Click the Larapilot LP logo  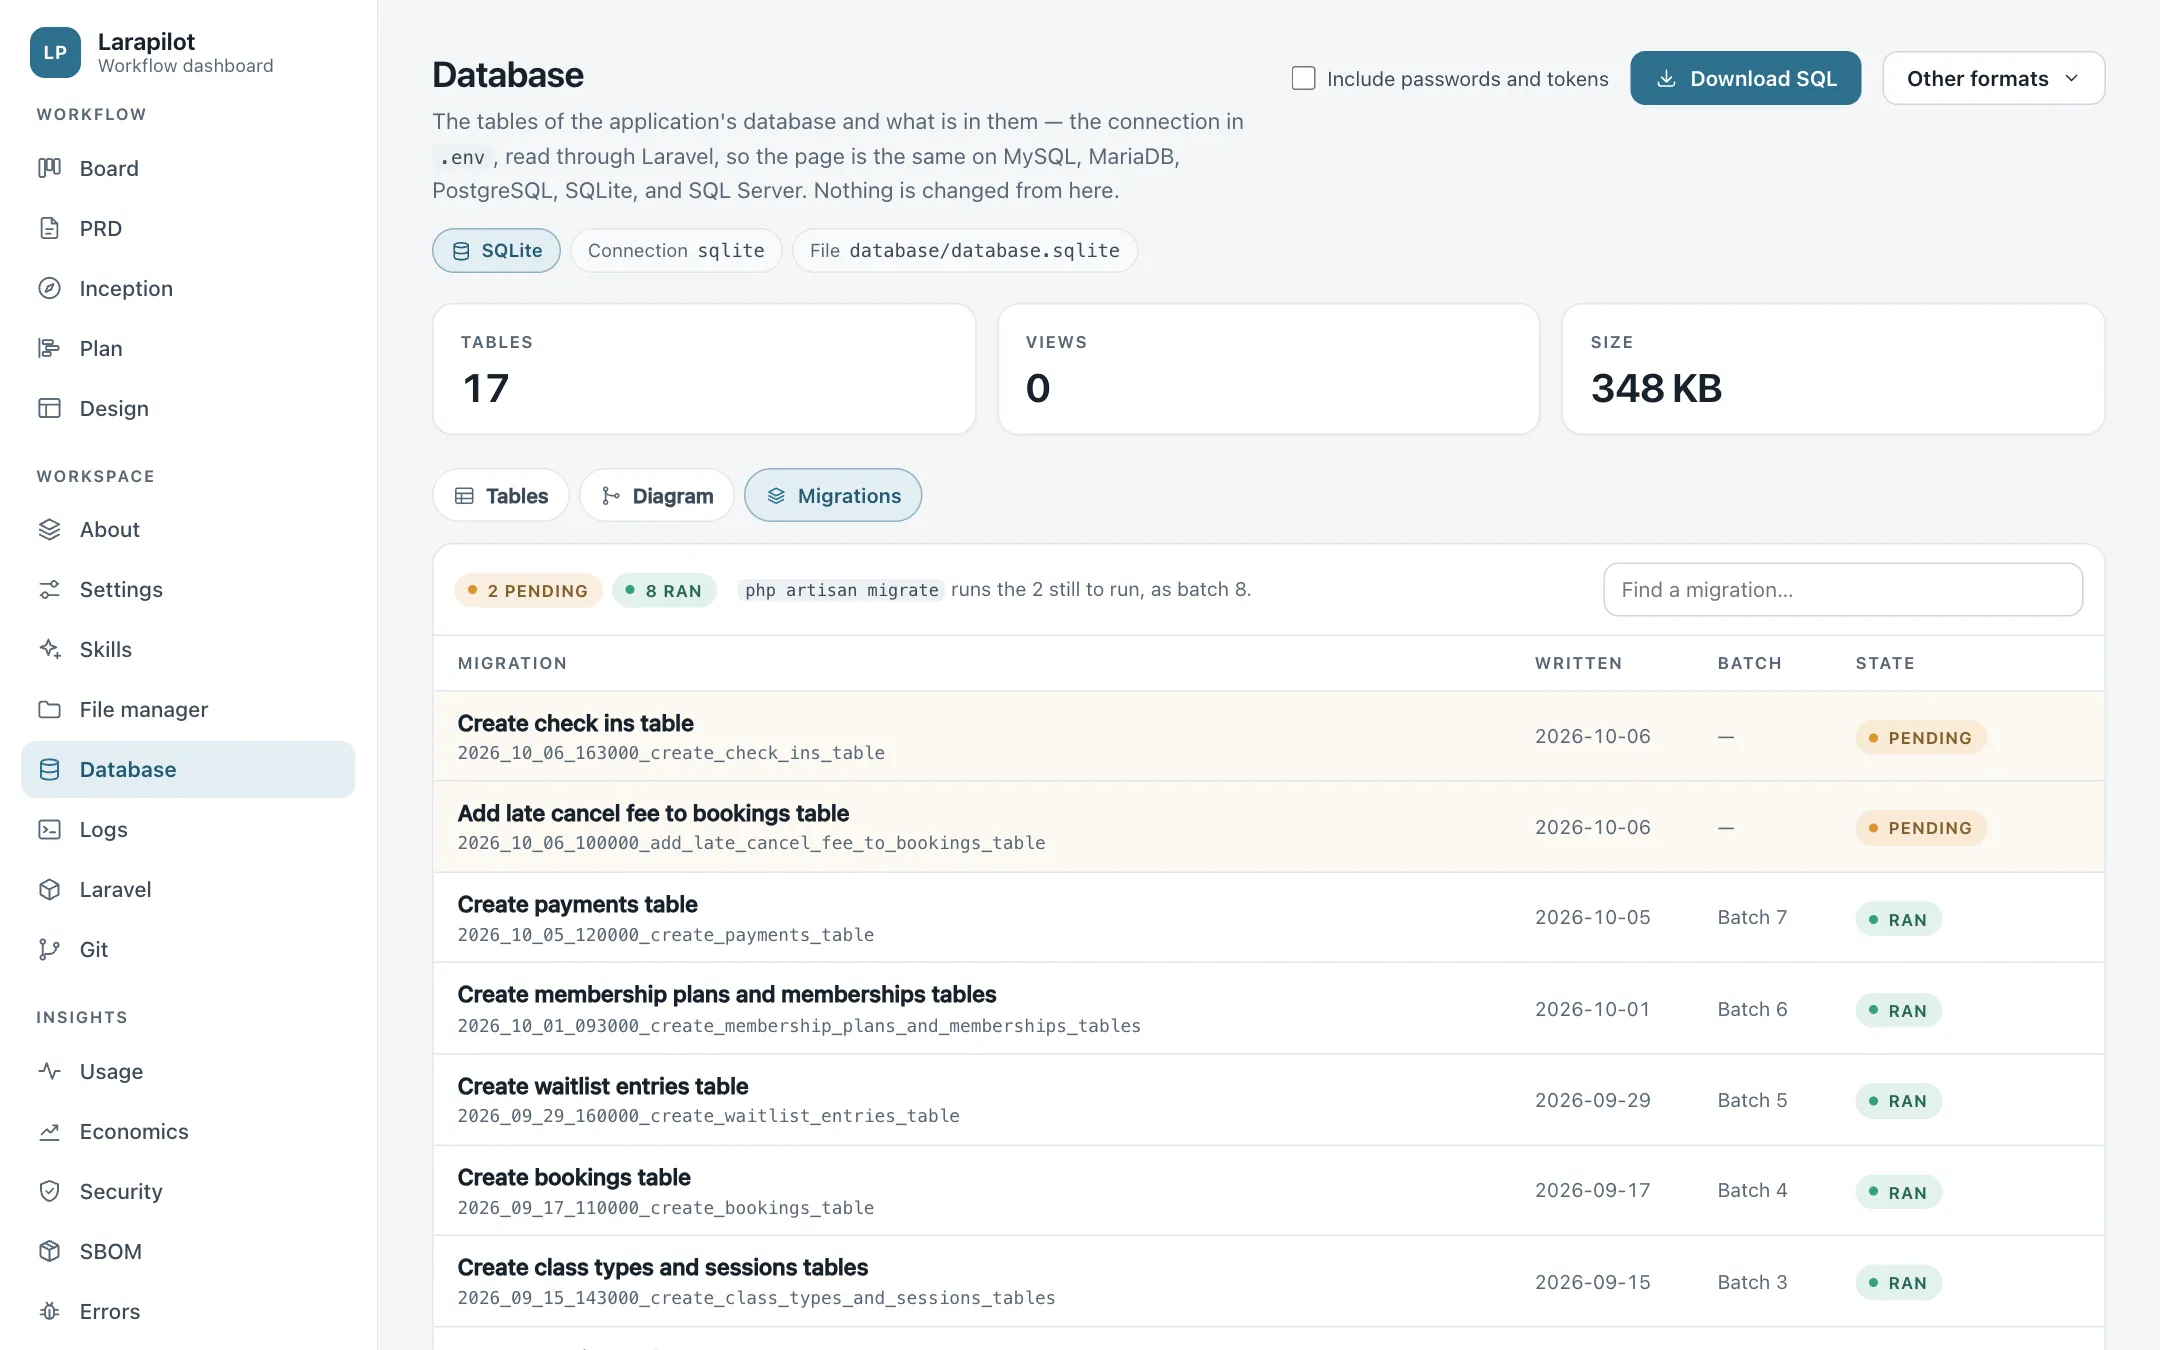pos(55,52)
